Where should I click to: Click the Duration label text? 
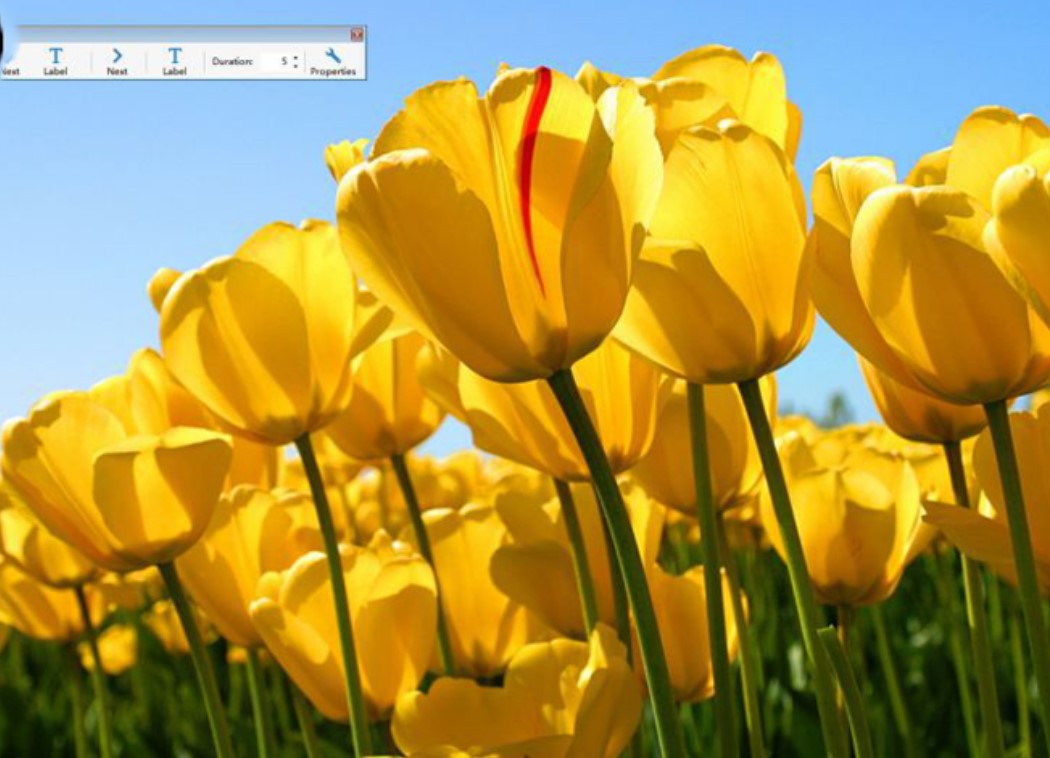[232, 59]
